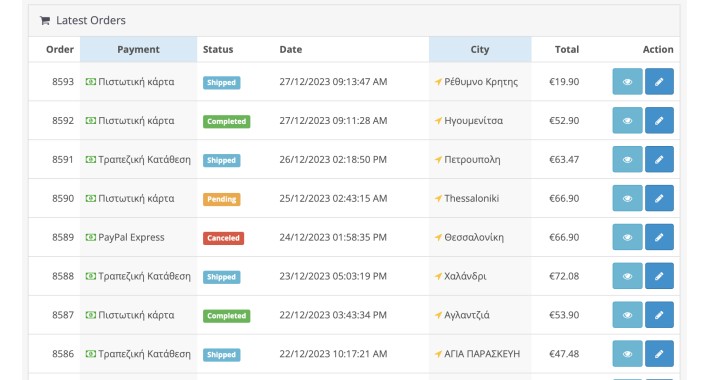The image size is (710, 380).
Task: View order 8590 with the eye icon
Action: click(627, 198)
